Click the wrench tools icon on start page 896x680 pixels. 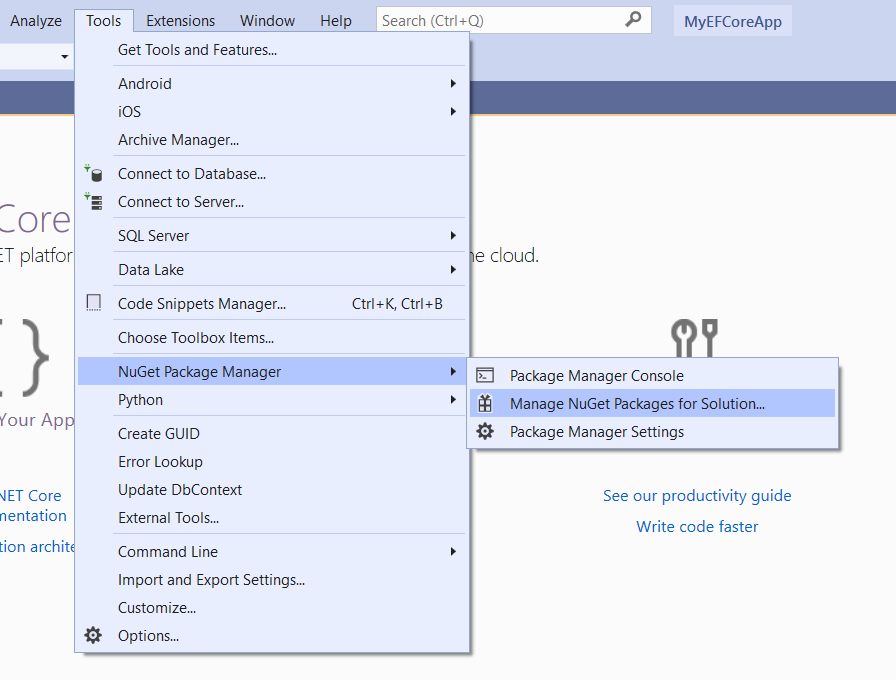pos(694,338)
